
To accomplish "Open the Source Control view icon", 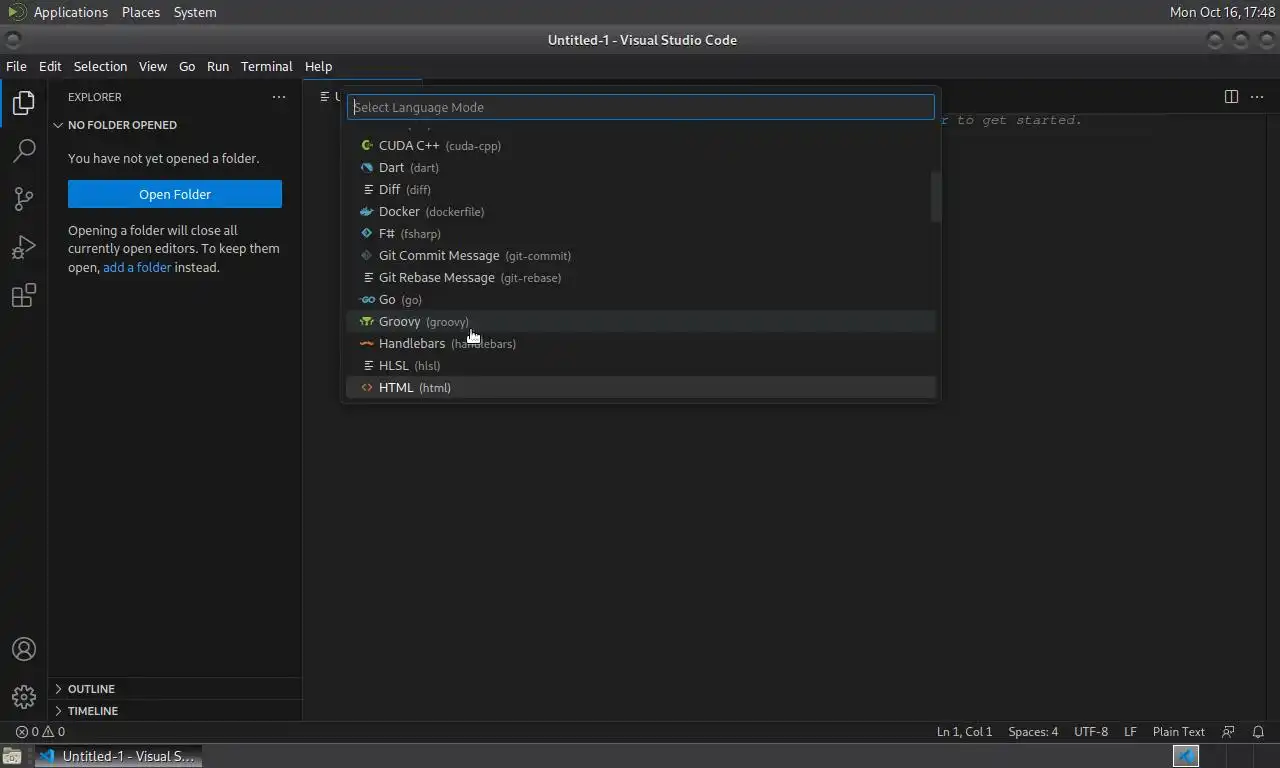I will [x=24, y=199].
